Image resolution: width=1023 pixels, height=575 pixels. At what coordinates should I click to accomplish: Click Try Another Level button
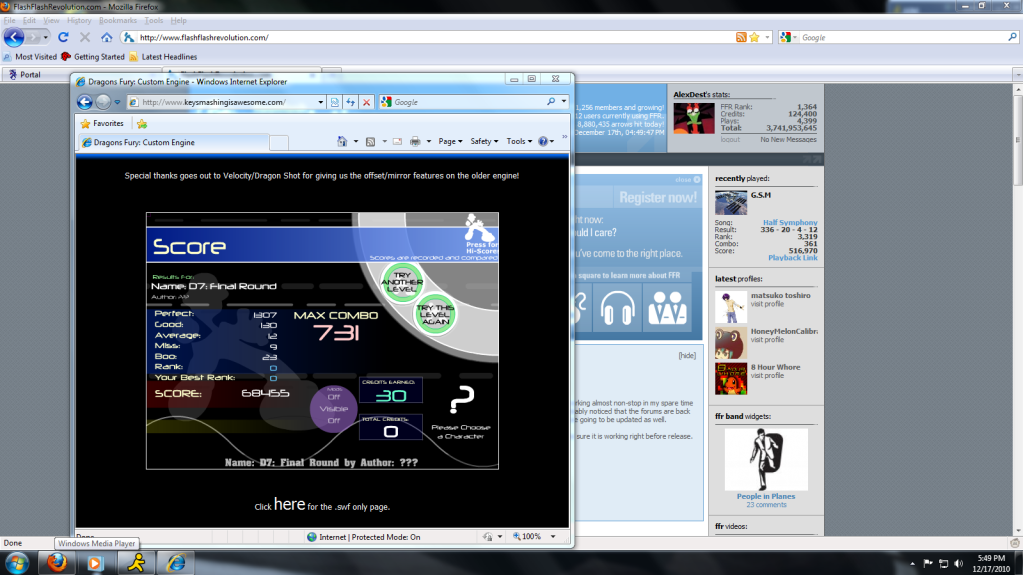[402, 281]
